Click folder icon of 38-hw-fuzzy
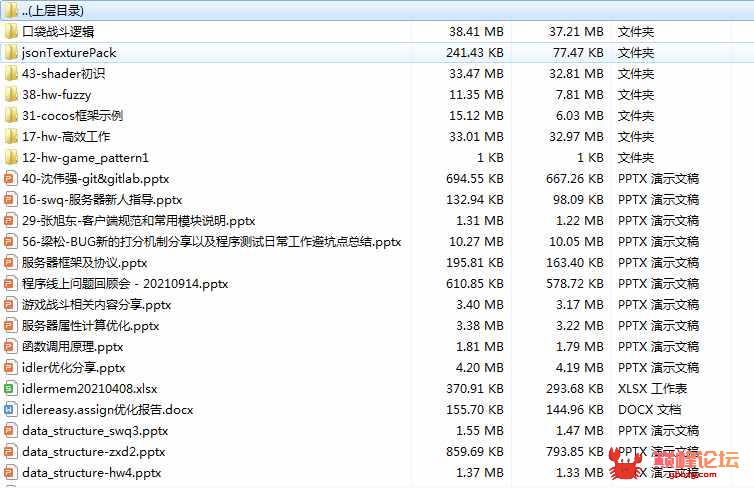754x488 pixels. point(11,95)
